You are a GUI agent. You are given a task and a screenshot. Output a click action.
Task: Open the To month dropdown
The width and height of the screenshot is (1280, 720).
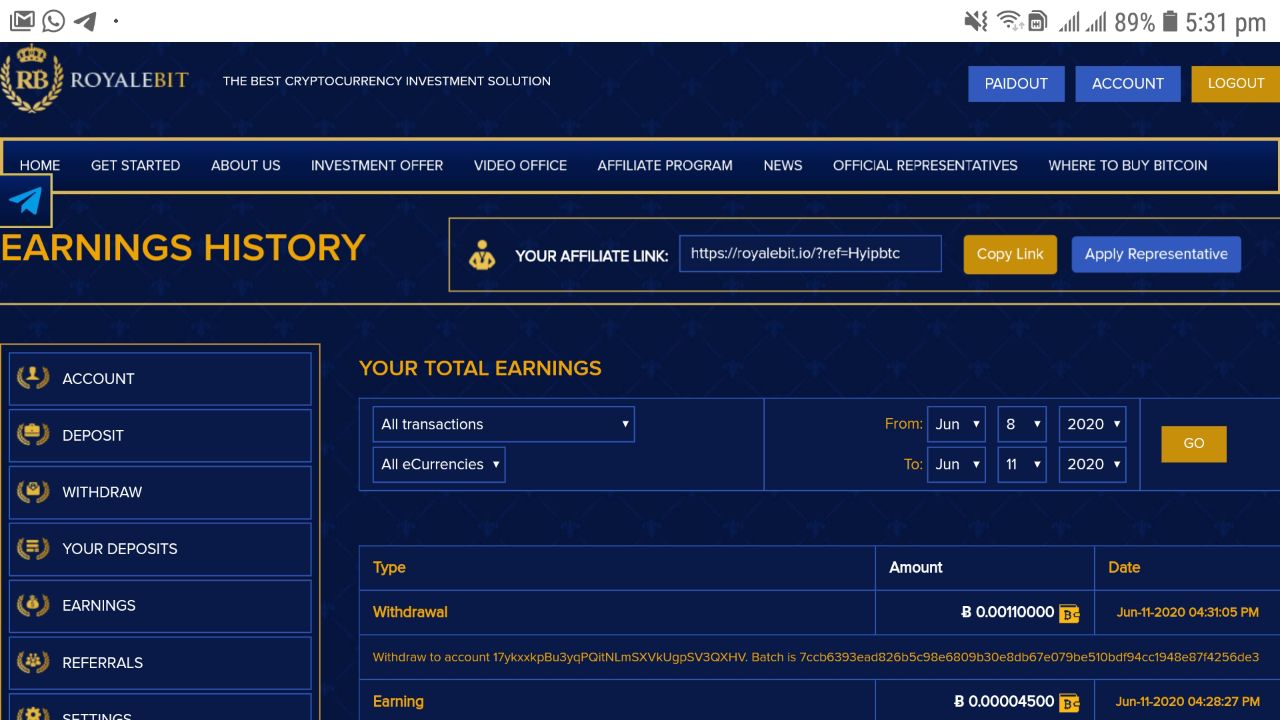[x=956, y=464]
